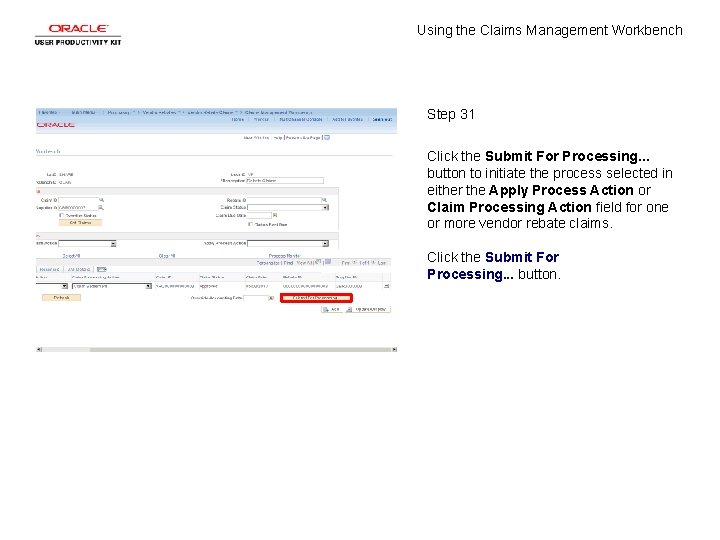Click the detail icon at the end of the claim row

[387, 286]
